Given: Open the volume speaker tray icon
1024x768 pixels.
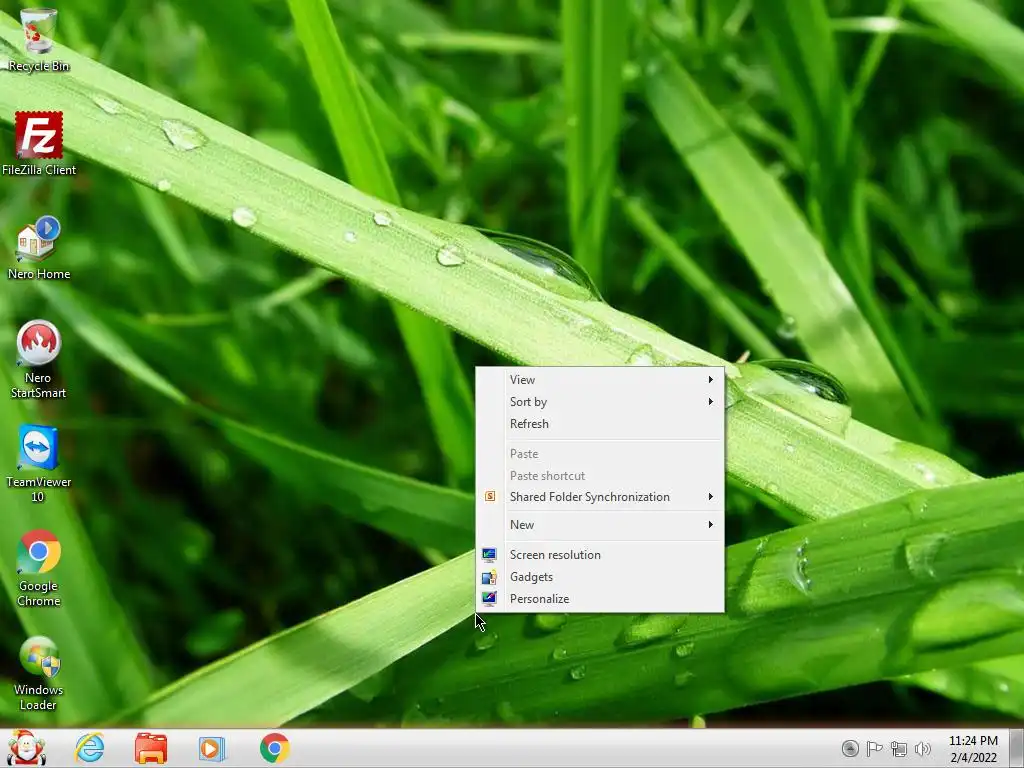Looking at the screenshot, I should [923, 749].
